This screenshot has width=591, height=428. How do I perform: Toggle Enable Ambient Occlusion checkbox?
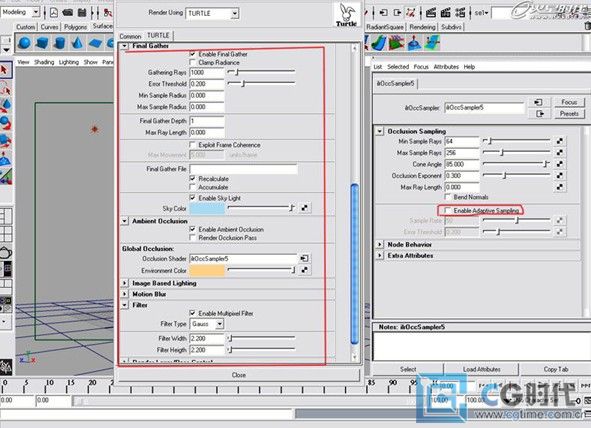[x=192, y=229]
